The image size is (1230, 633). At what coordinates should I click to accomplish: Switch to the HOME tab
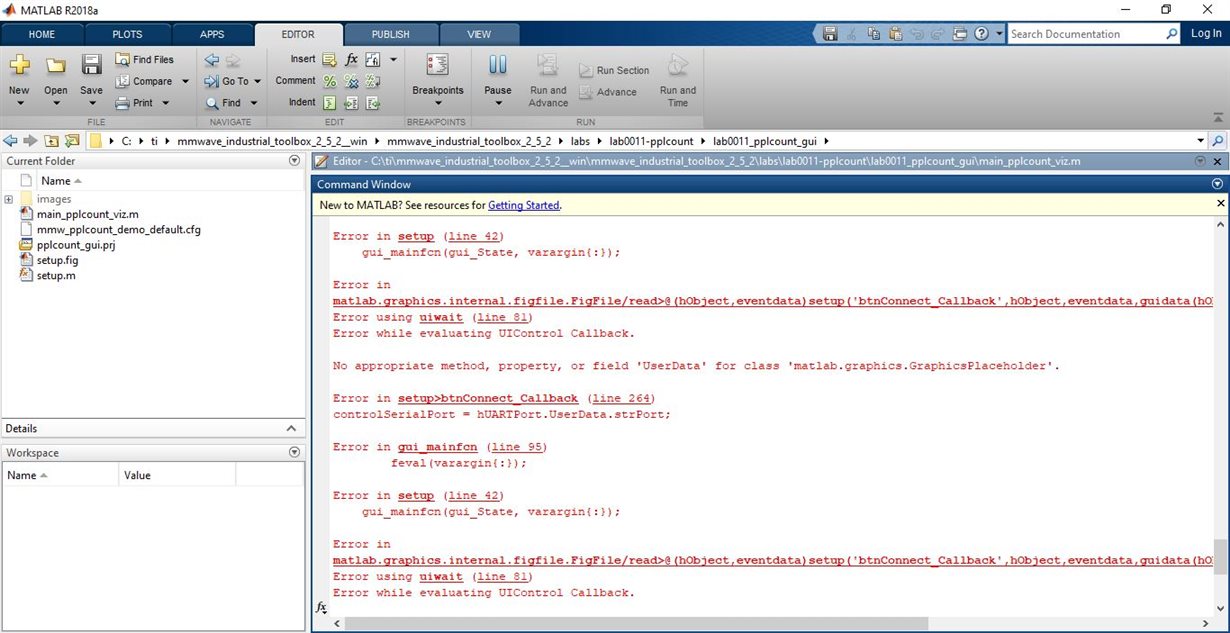click(x=42, y=34)
